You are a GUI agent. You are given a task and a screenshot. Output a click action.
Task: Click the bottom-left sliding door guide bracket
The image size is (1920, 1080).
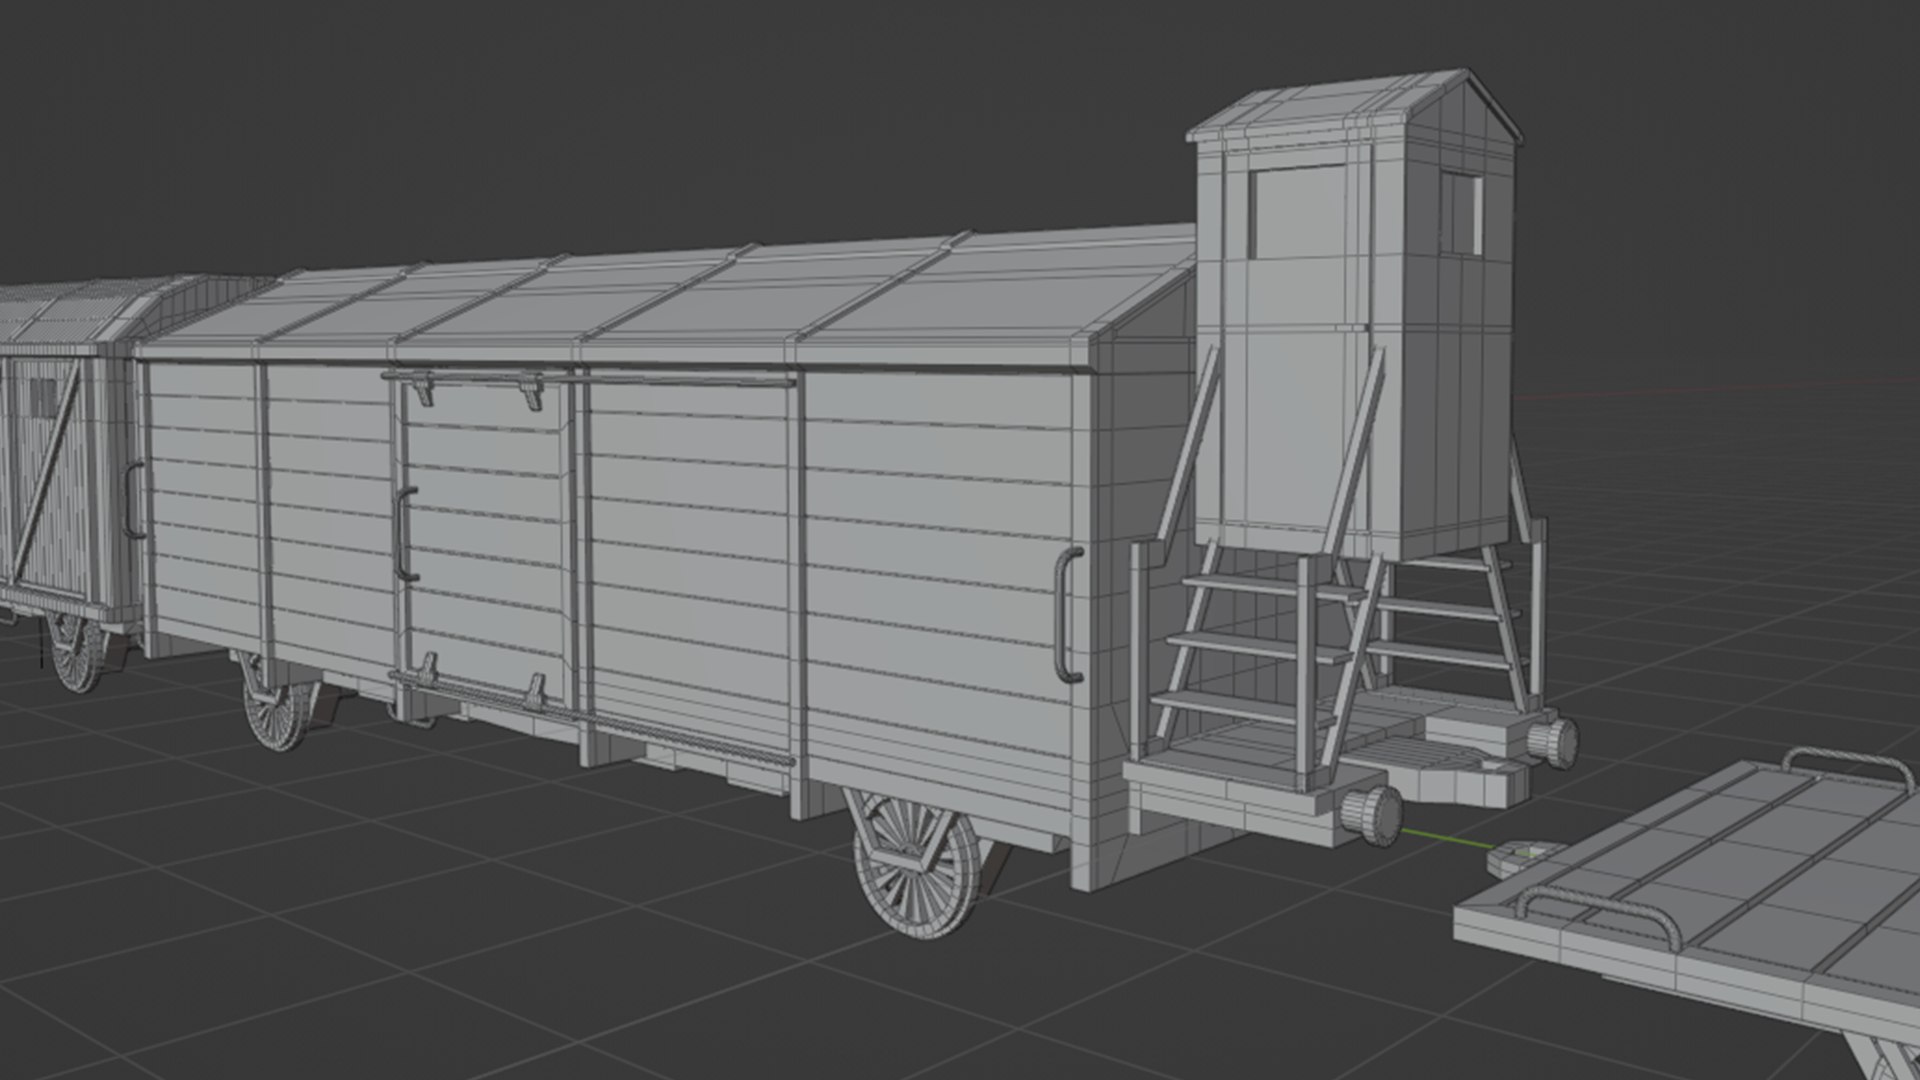pyautogui.click(x=428, y=668)
